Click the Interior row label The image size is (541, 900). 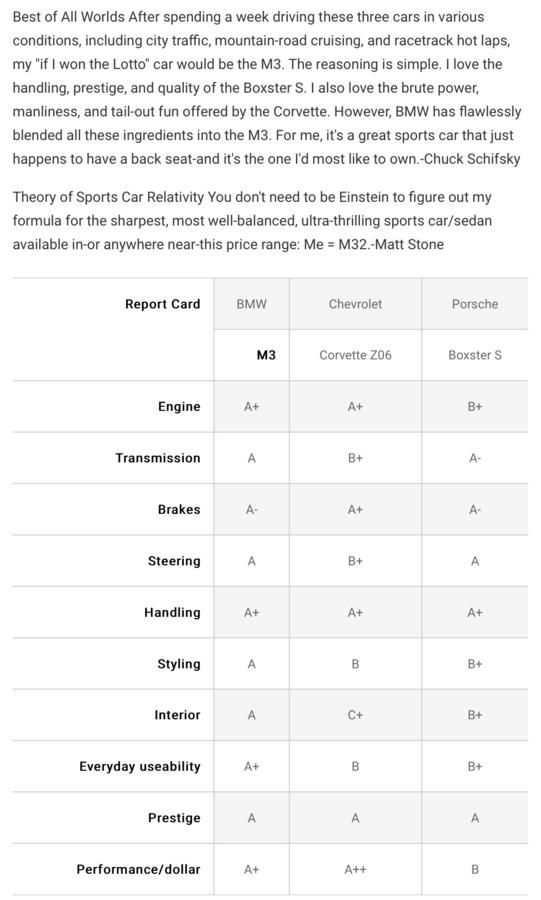[x=177, y=715]
